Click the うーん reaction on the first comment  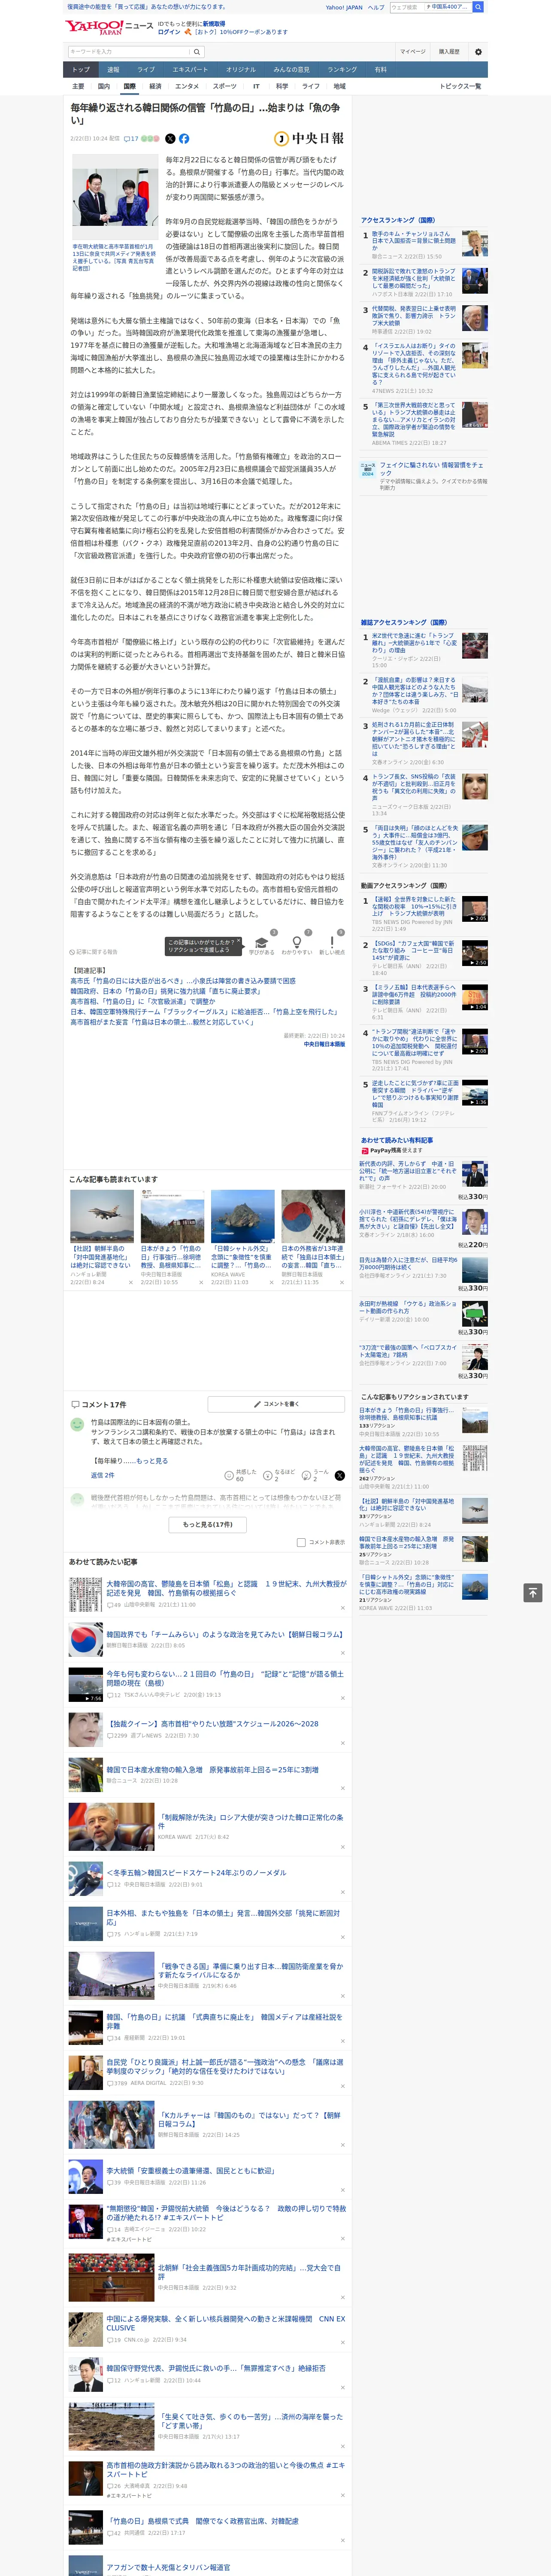click(307, 1475)
